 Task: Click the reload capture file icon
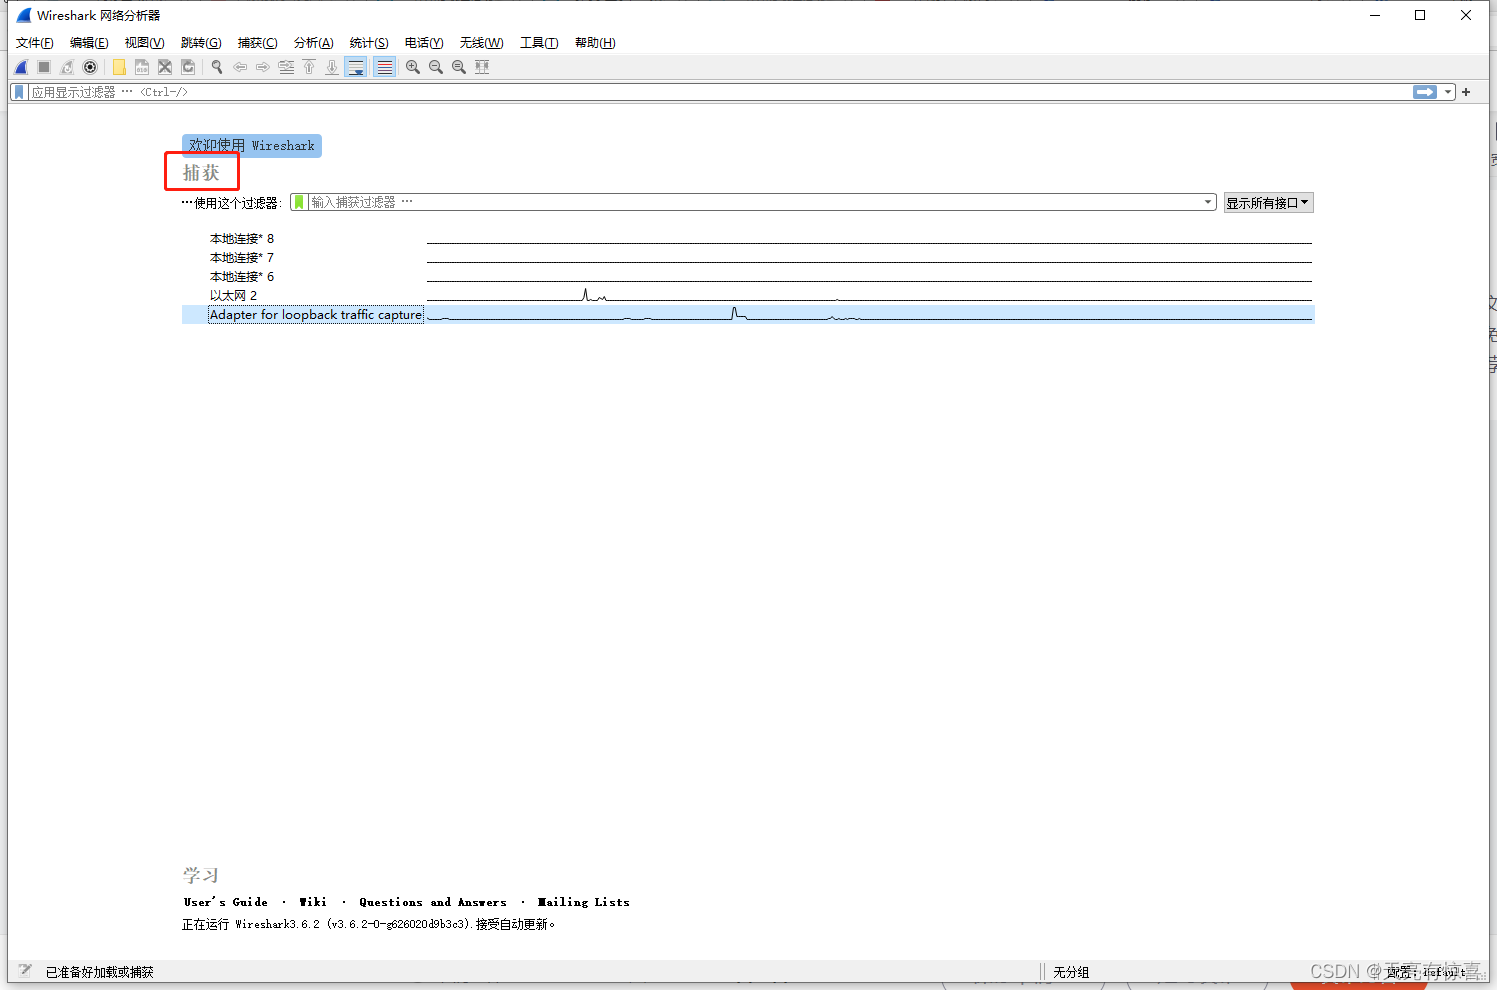coord(188,67)
